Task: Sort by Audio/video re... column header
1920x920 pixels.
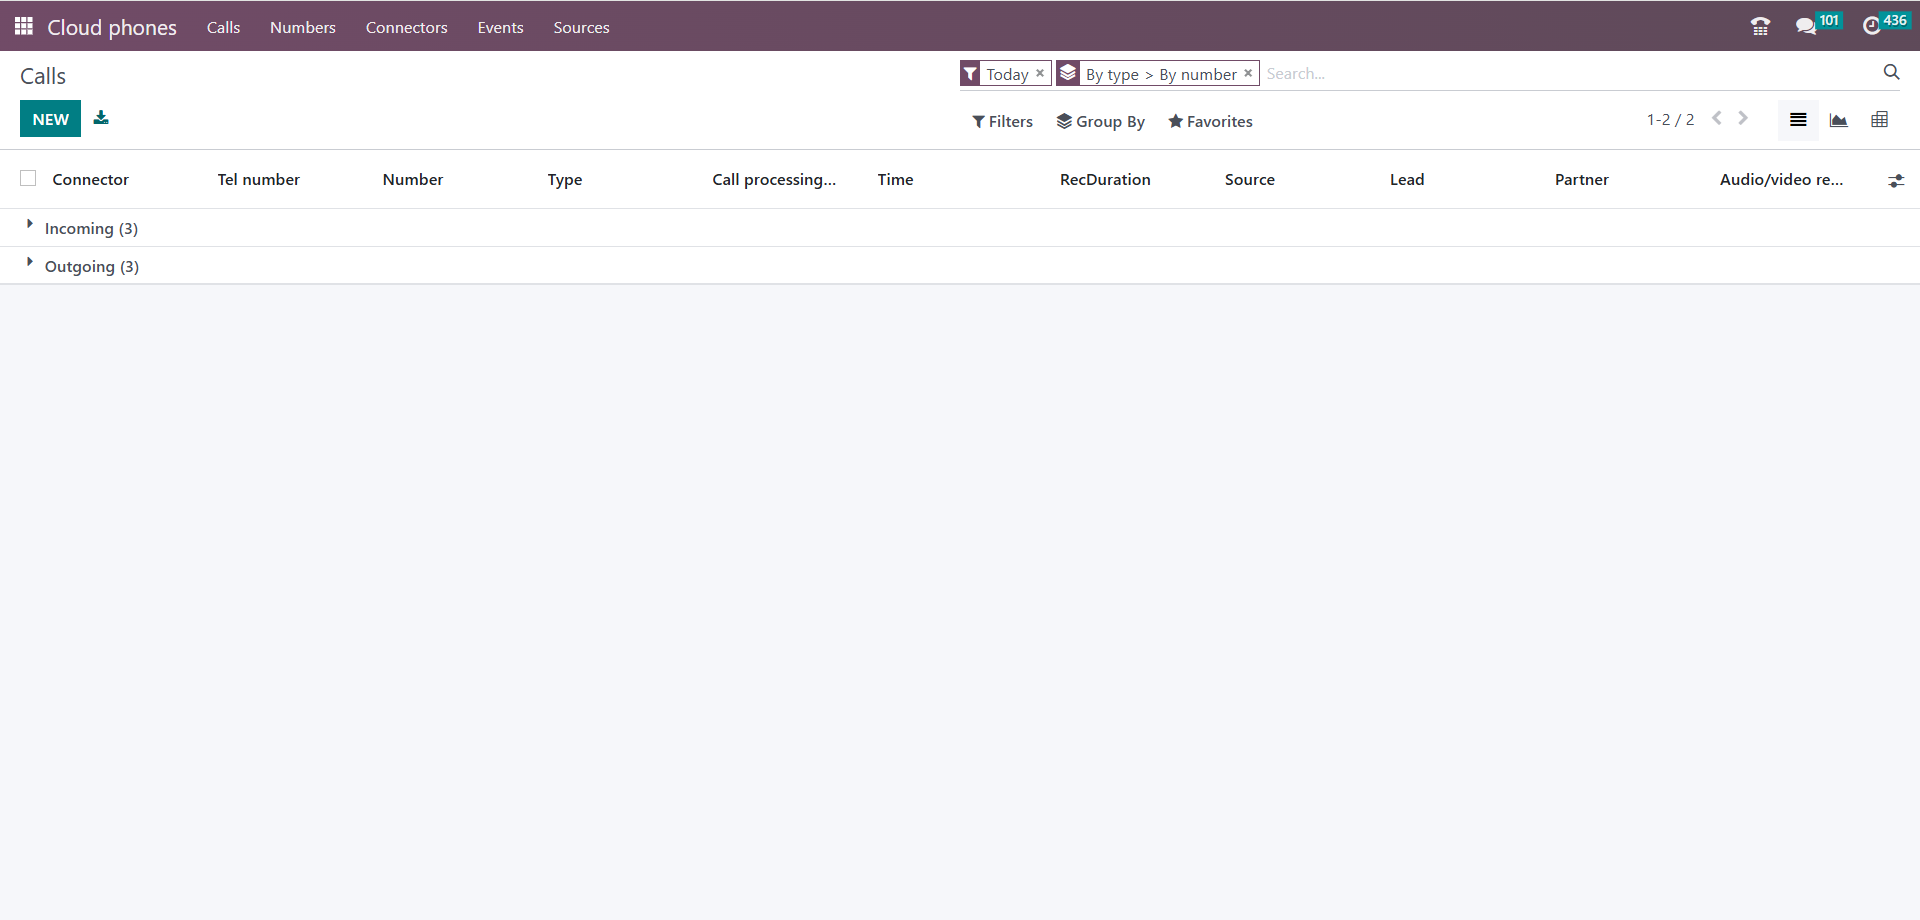Action: [x=1781, y=179]
